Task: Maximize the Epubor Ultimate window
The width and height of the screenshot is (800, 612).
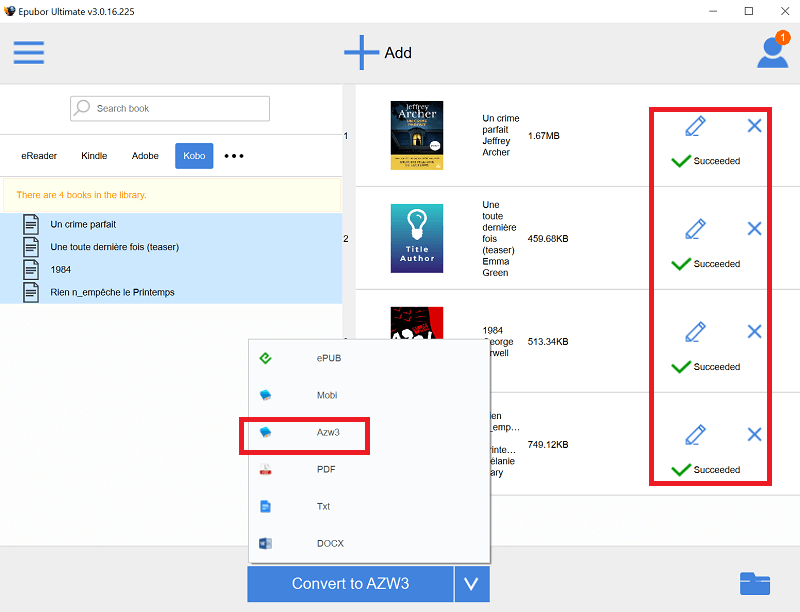Action: (x=748, y=11)
